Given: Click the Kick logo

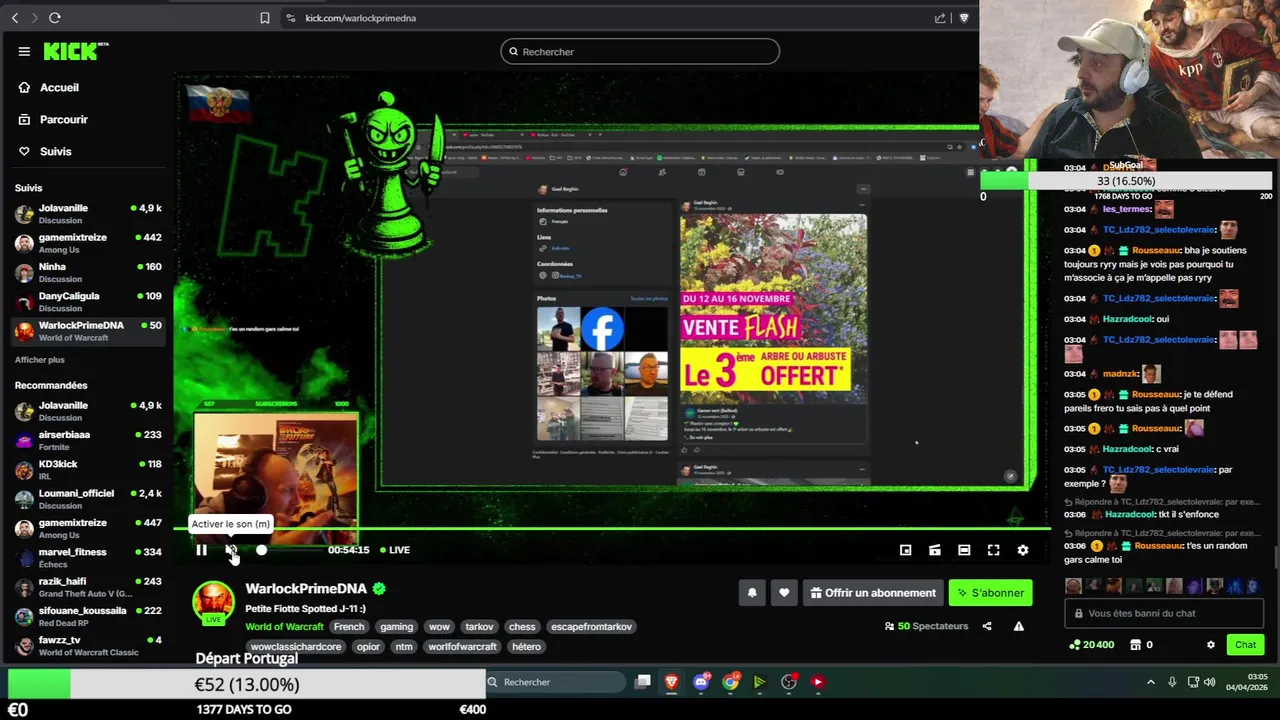Looking at the screenshot, I should pos(76,51).
